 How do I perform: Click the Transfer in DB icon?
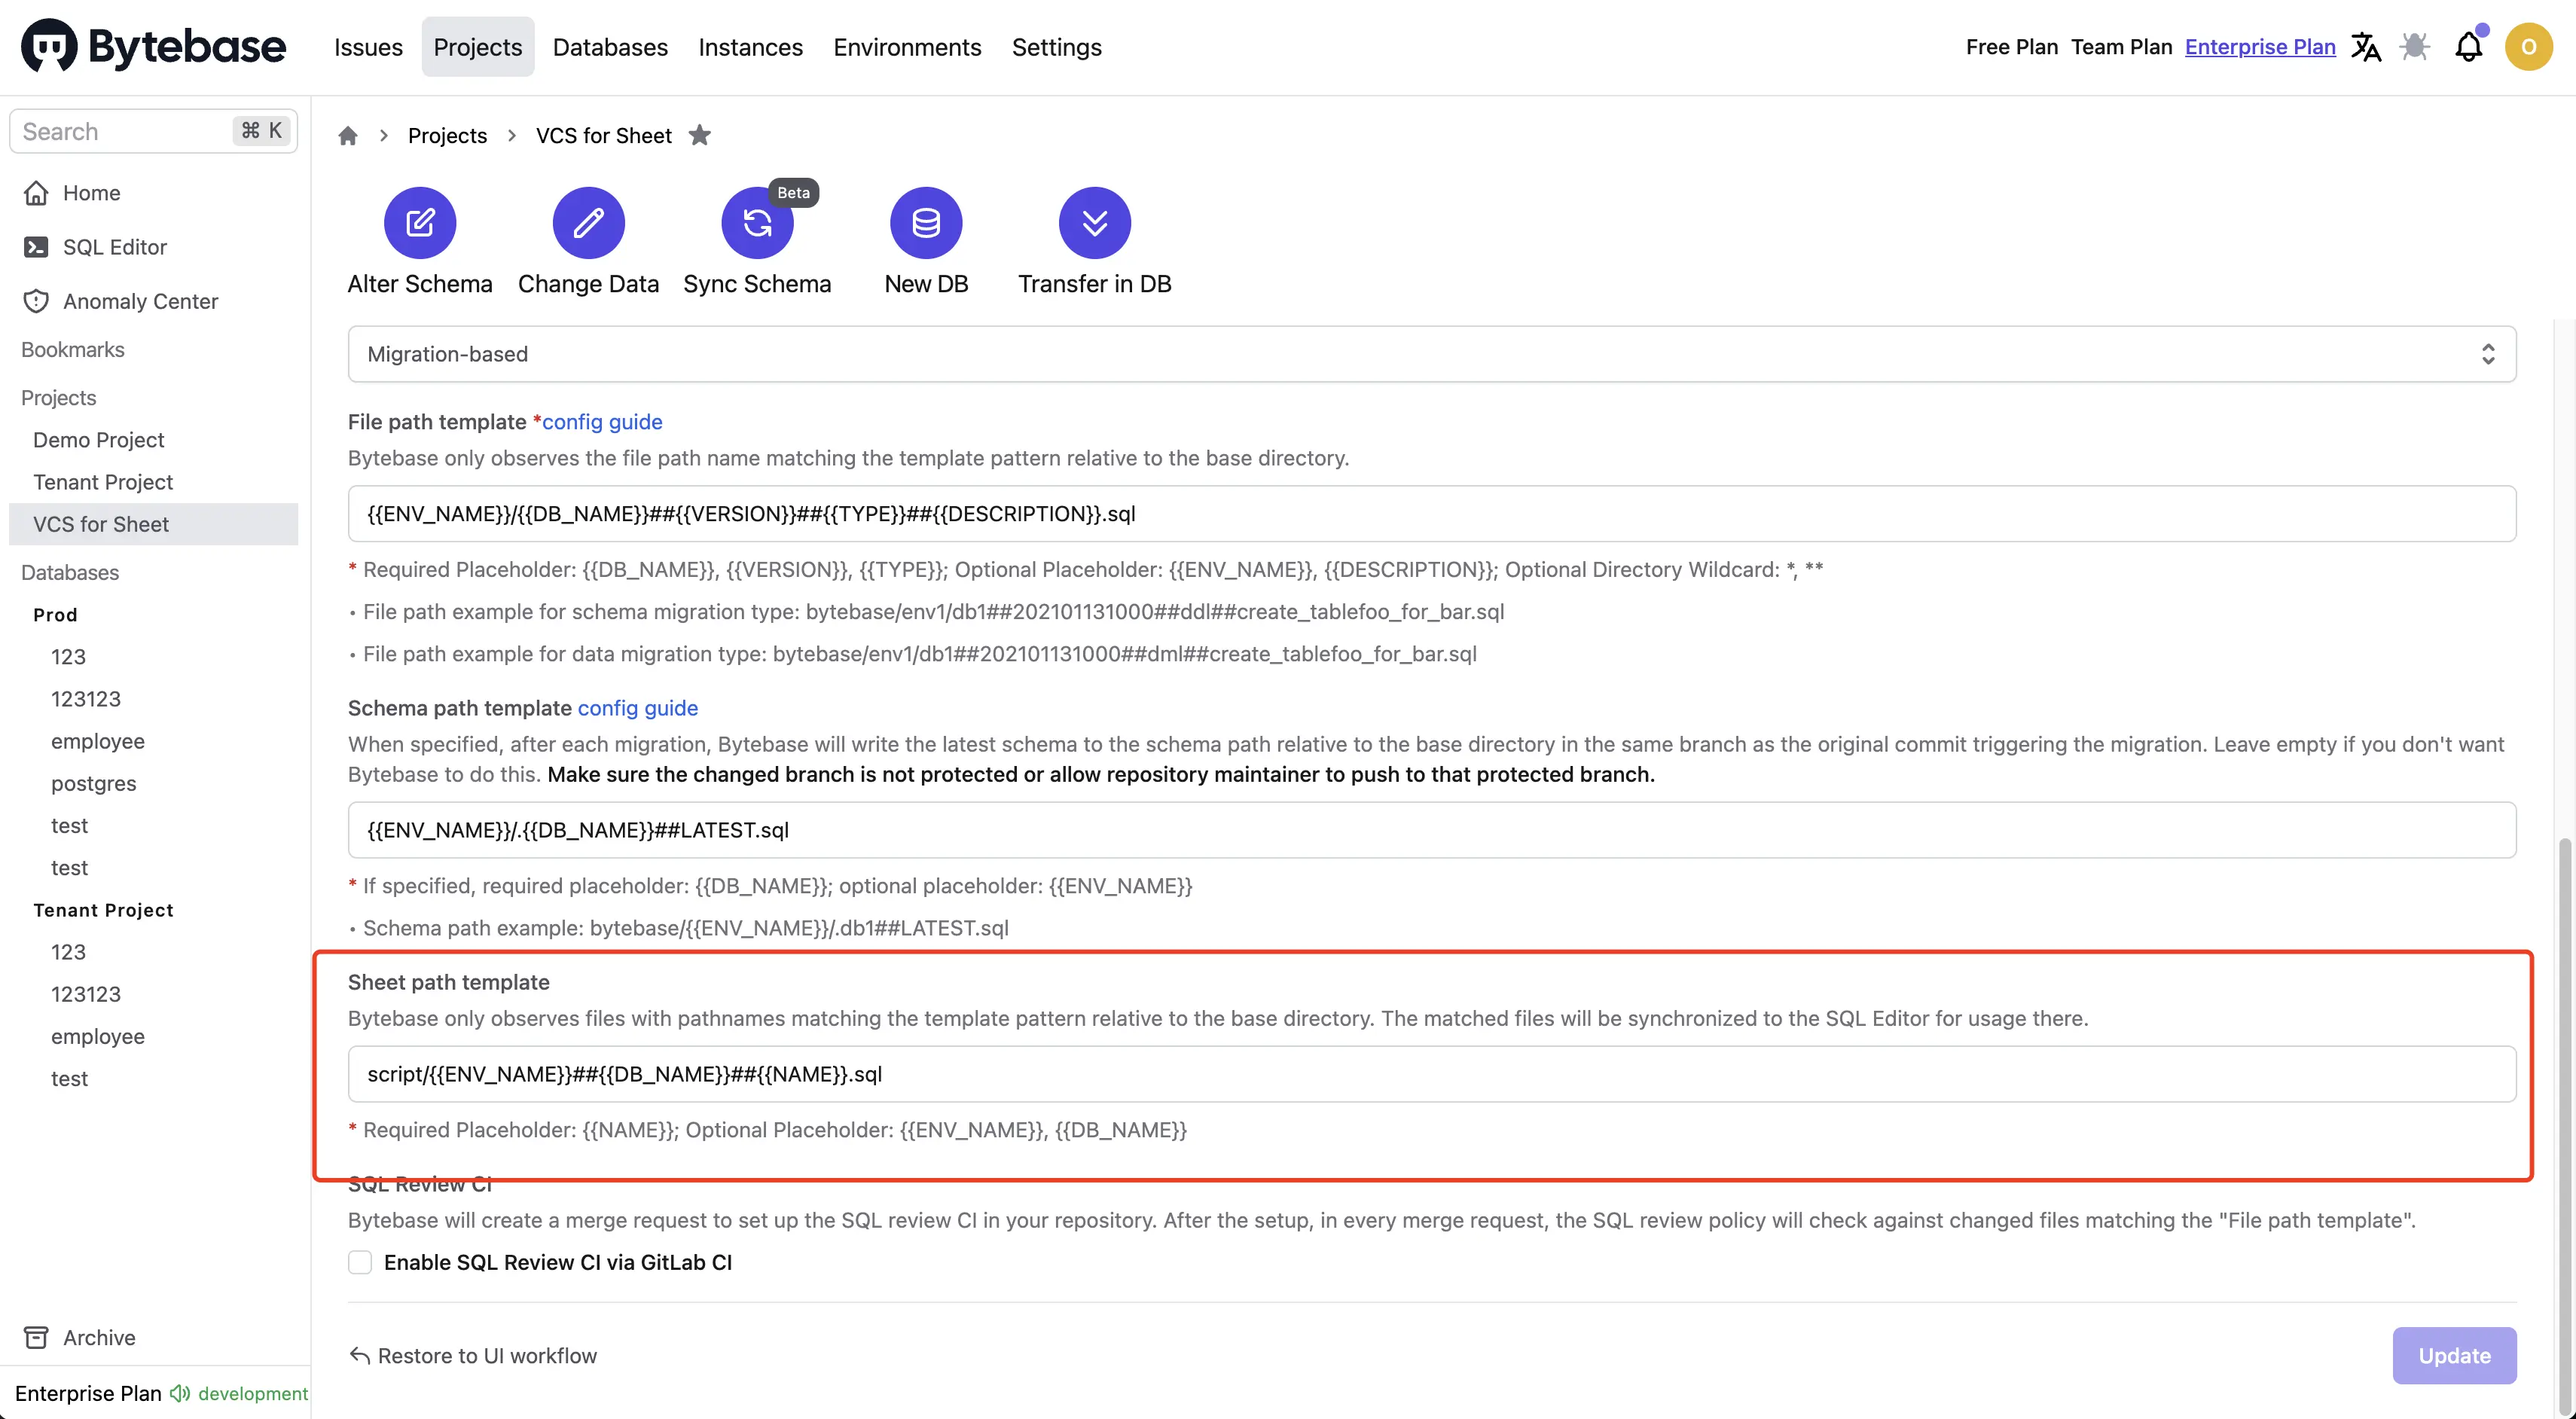(x=1095, y=222)
